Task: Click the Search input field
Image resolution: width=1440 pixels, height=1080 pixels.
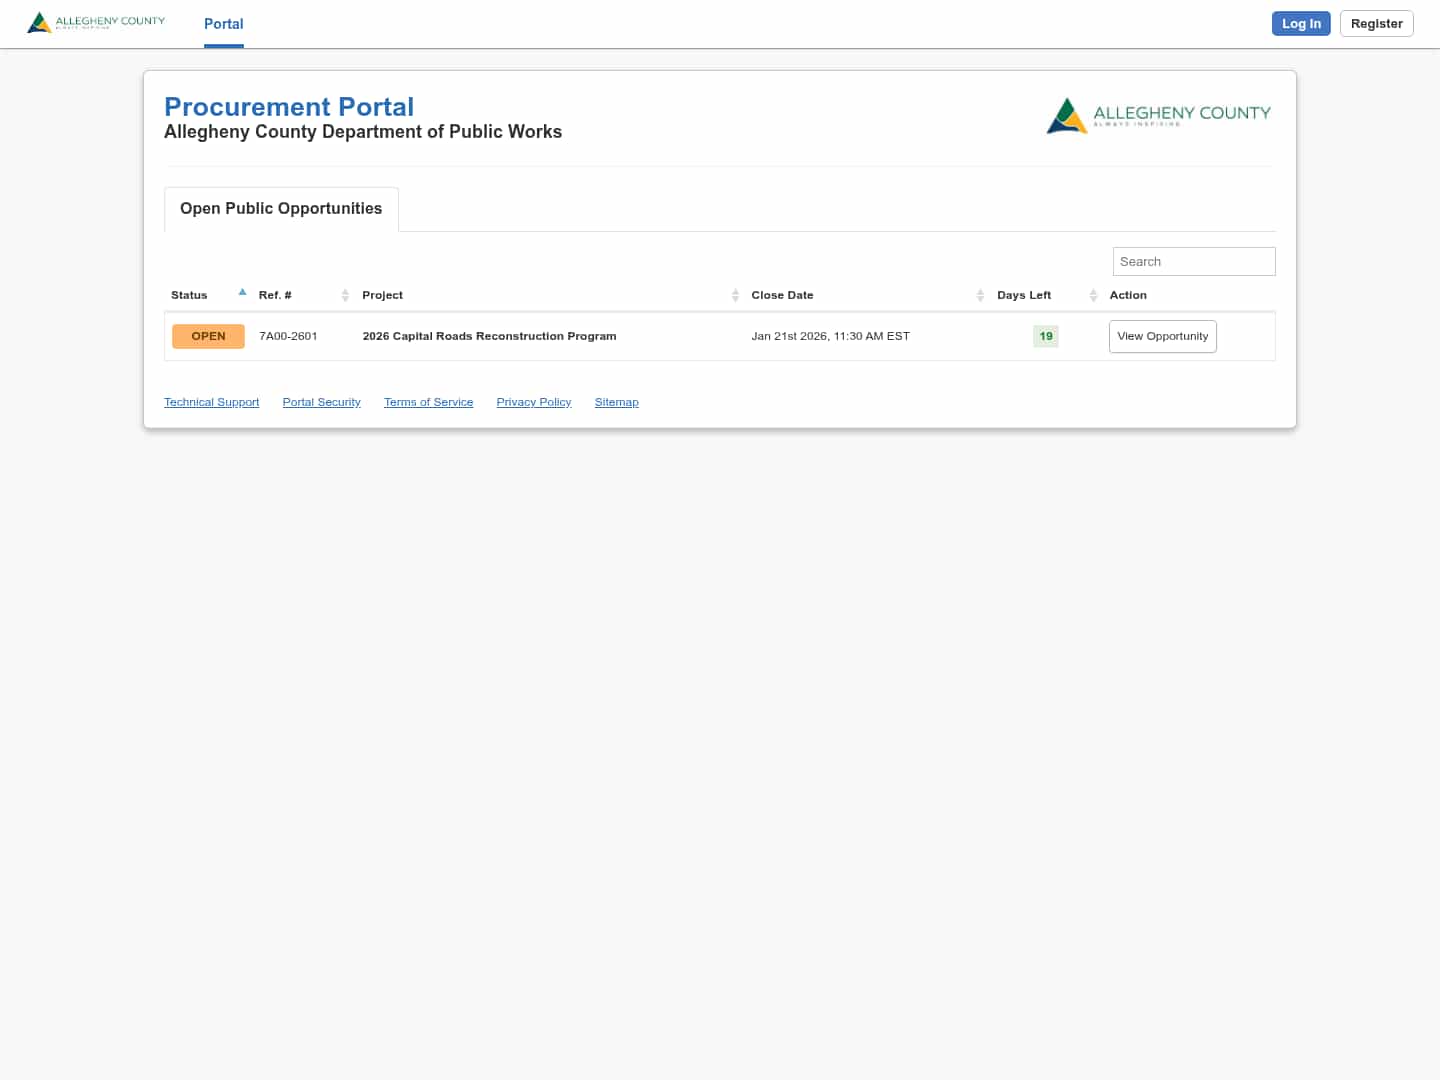Action: [x=1194, y=261]
